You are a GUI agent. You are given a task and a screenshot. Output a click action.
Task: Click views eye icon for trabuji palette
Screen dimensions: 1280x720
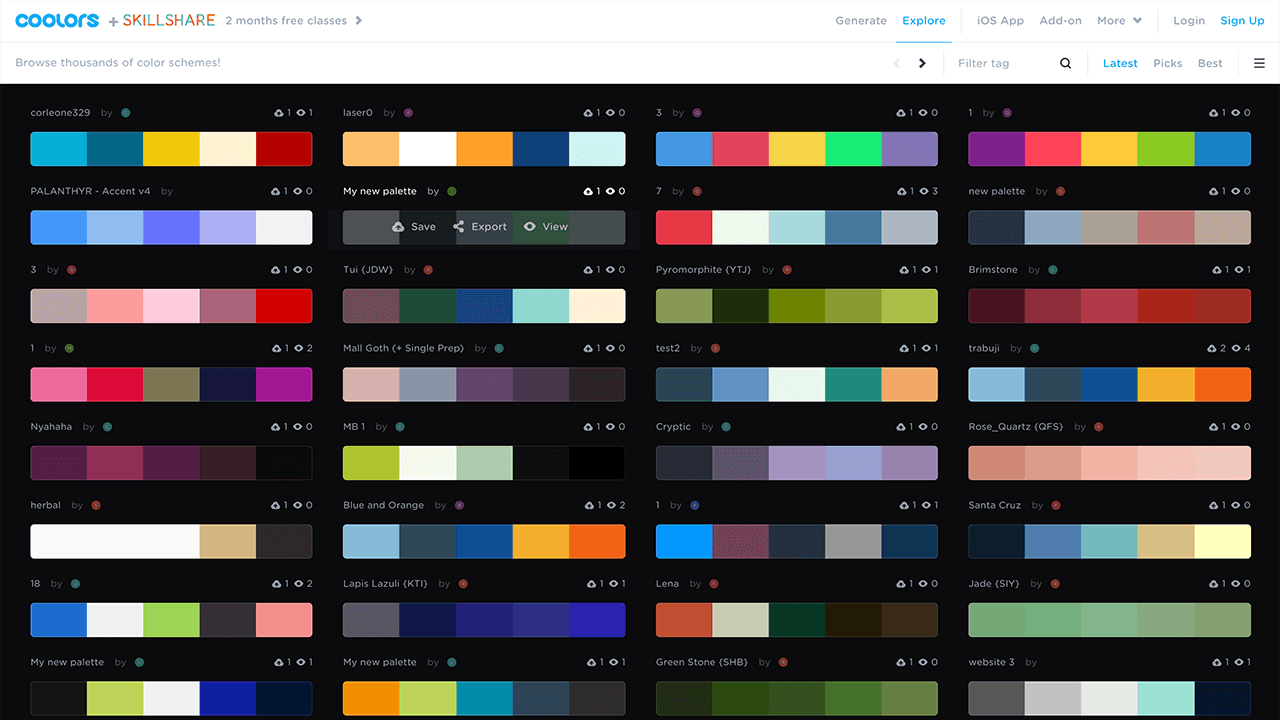[x=1235, y=348]
